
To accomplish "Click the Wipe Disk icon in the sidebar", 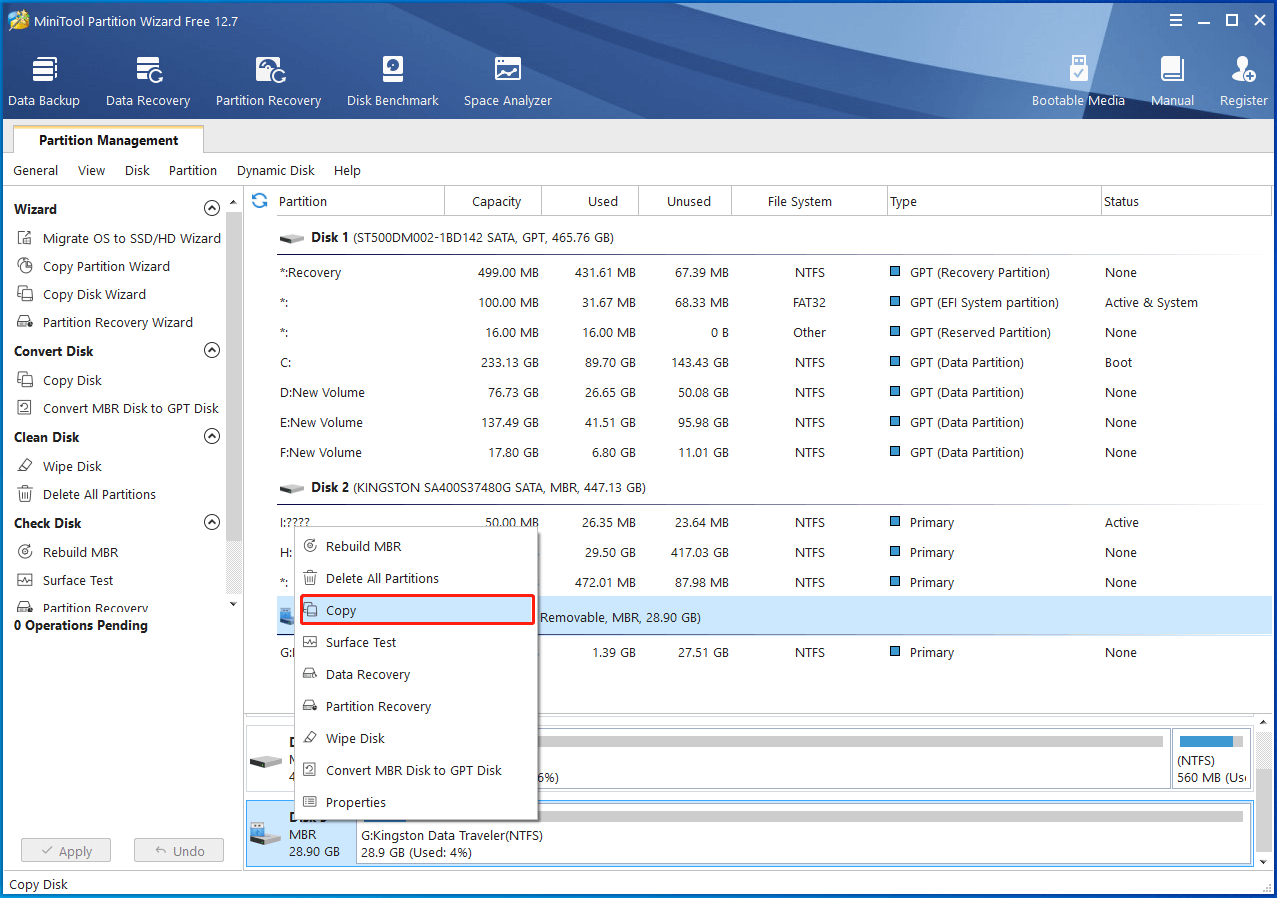I will 25,466.
